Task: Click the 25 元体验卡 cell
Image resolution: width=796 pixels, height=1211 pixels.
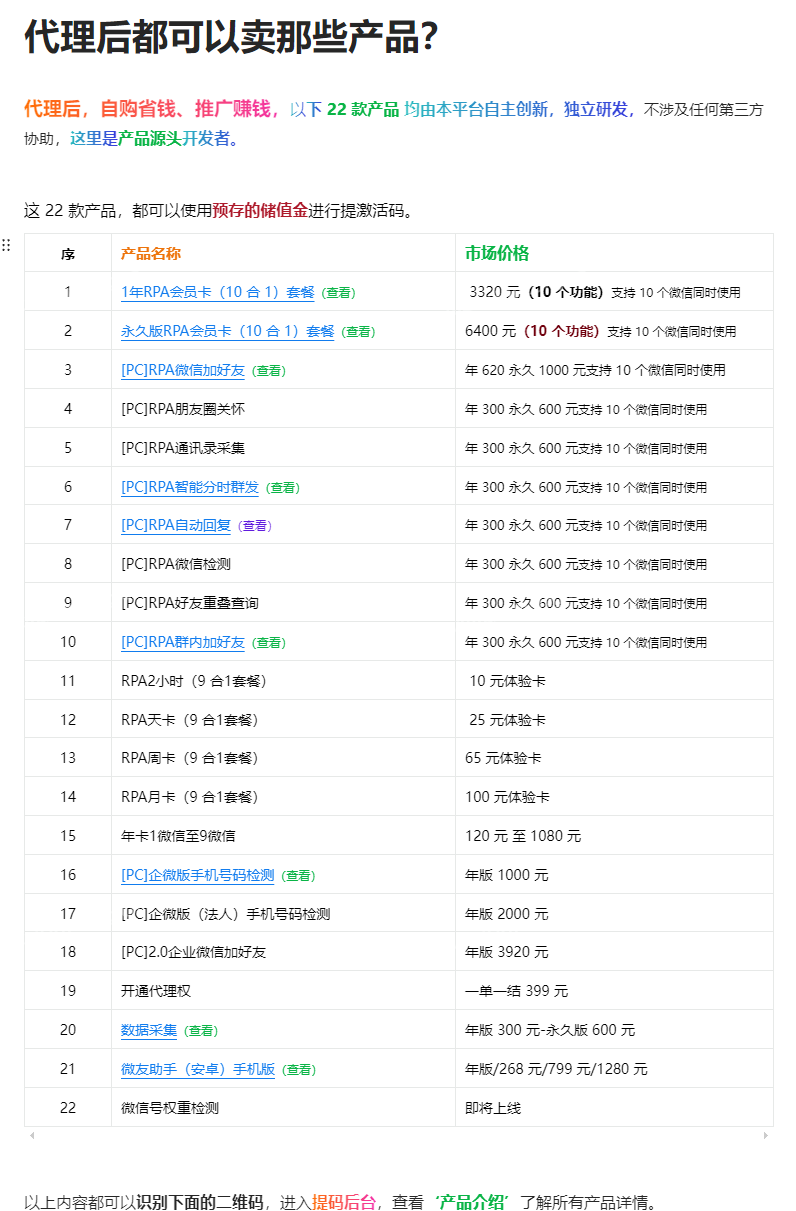Action: (x=614, y=720)
